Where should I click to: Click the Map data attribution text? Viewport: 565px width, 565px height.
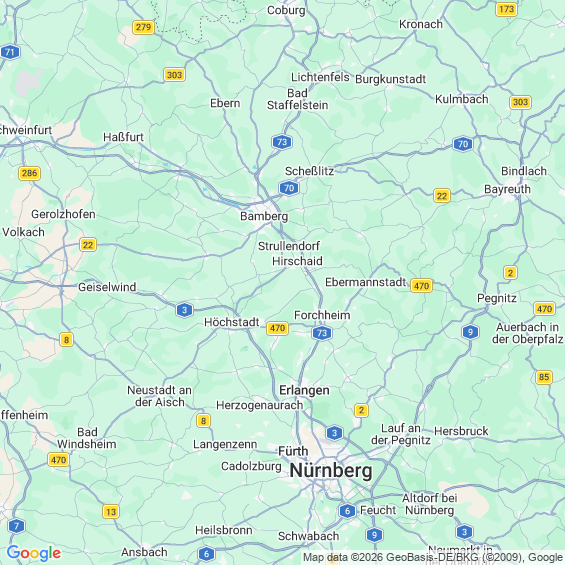pyautogui.click(x=433, y=557)
